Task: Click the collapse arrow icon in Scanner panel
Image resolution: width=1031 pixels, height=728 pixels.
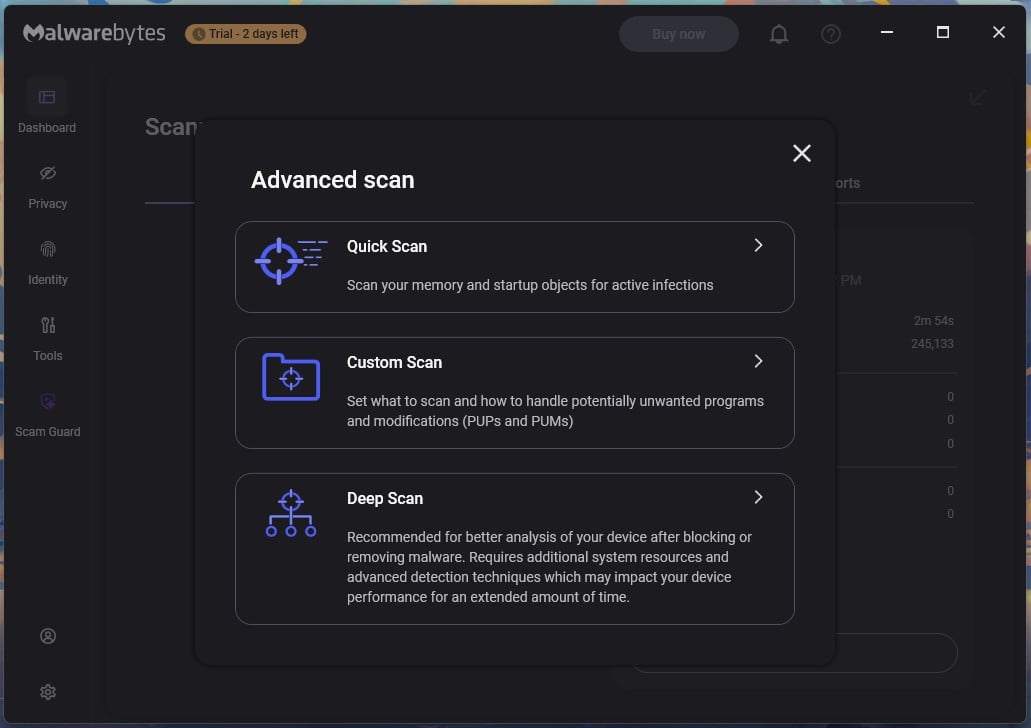Action: coord(977,98)
